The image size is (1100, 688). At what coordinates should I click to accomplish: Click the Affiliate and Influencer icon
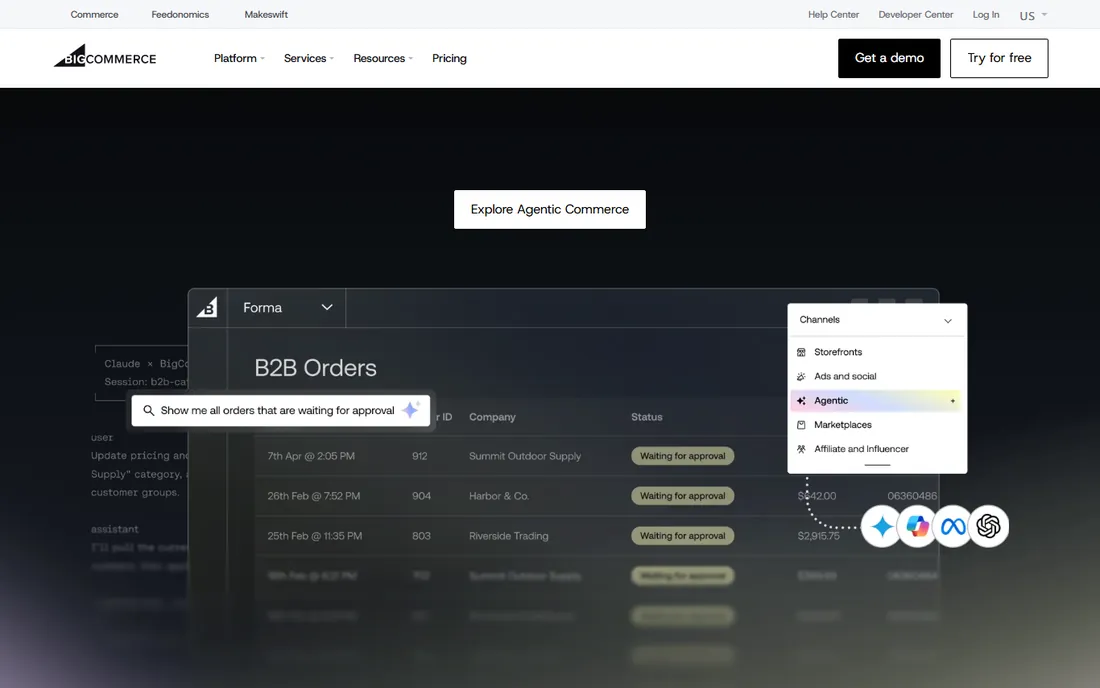[801, 449]
